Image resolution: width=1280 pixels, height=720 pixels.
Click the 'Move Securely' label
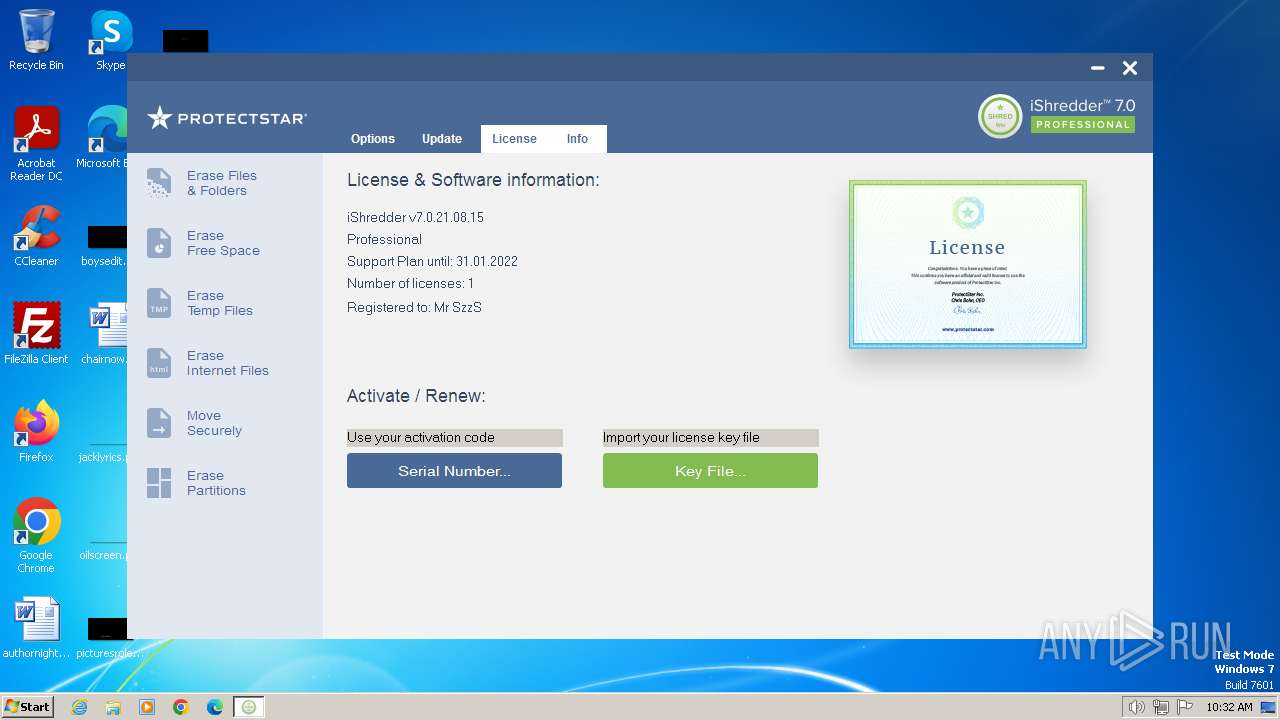214,423
